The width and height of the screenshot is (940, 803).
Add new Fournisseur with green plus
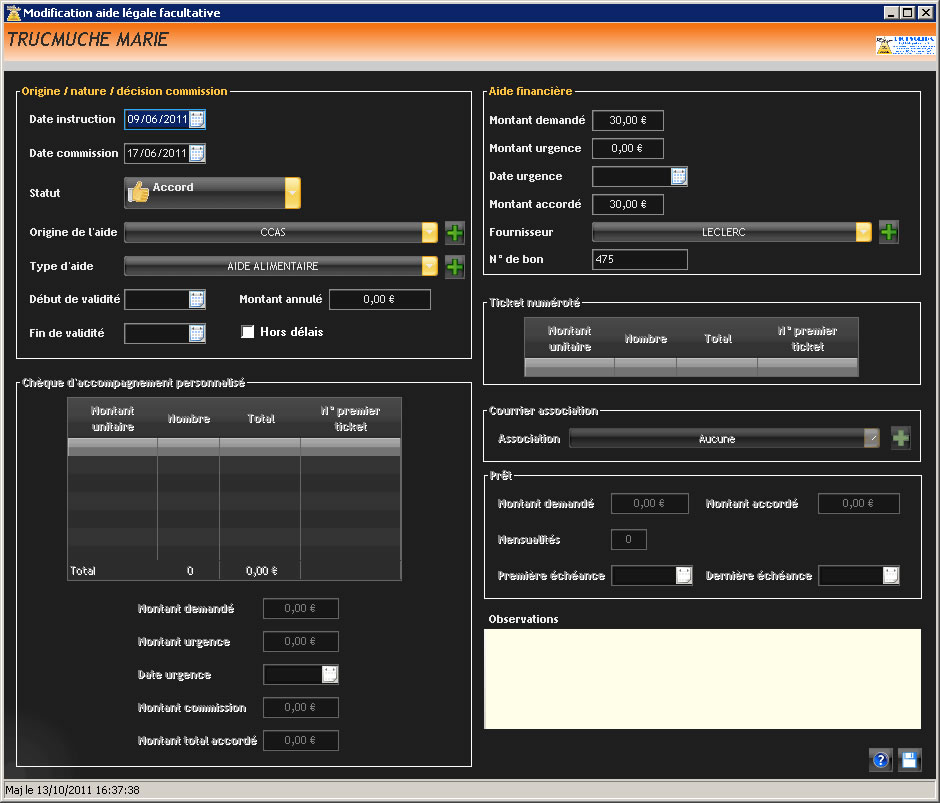[x=888, y=232]
